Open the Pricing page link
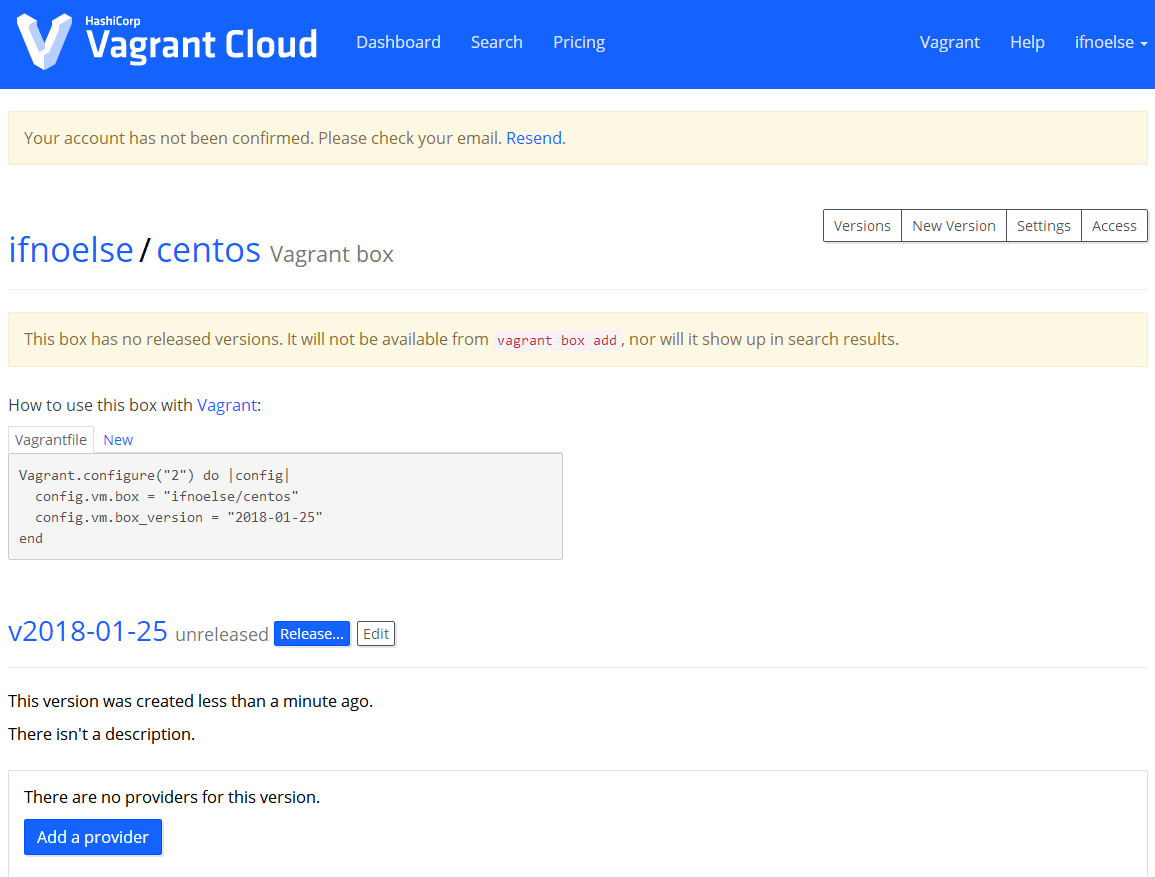 pos(578,42)
